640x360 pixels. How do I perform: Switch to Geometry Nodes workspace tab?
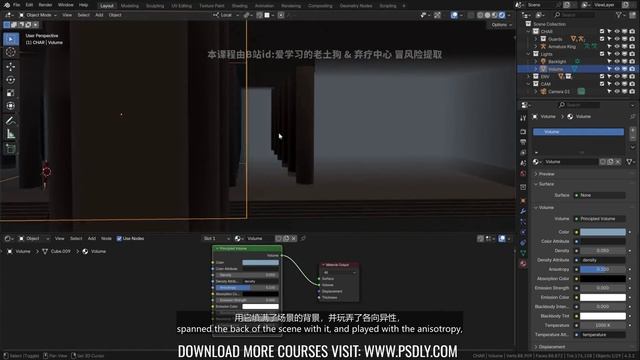click(356, 6)
